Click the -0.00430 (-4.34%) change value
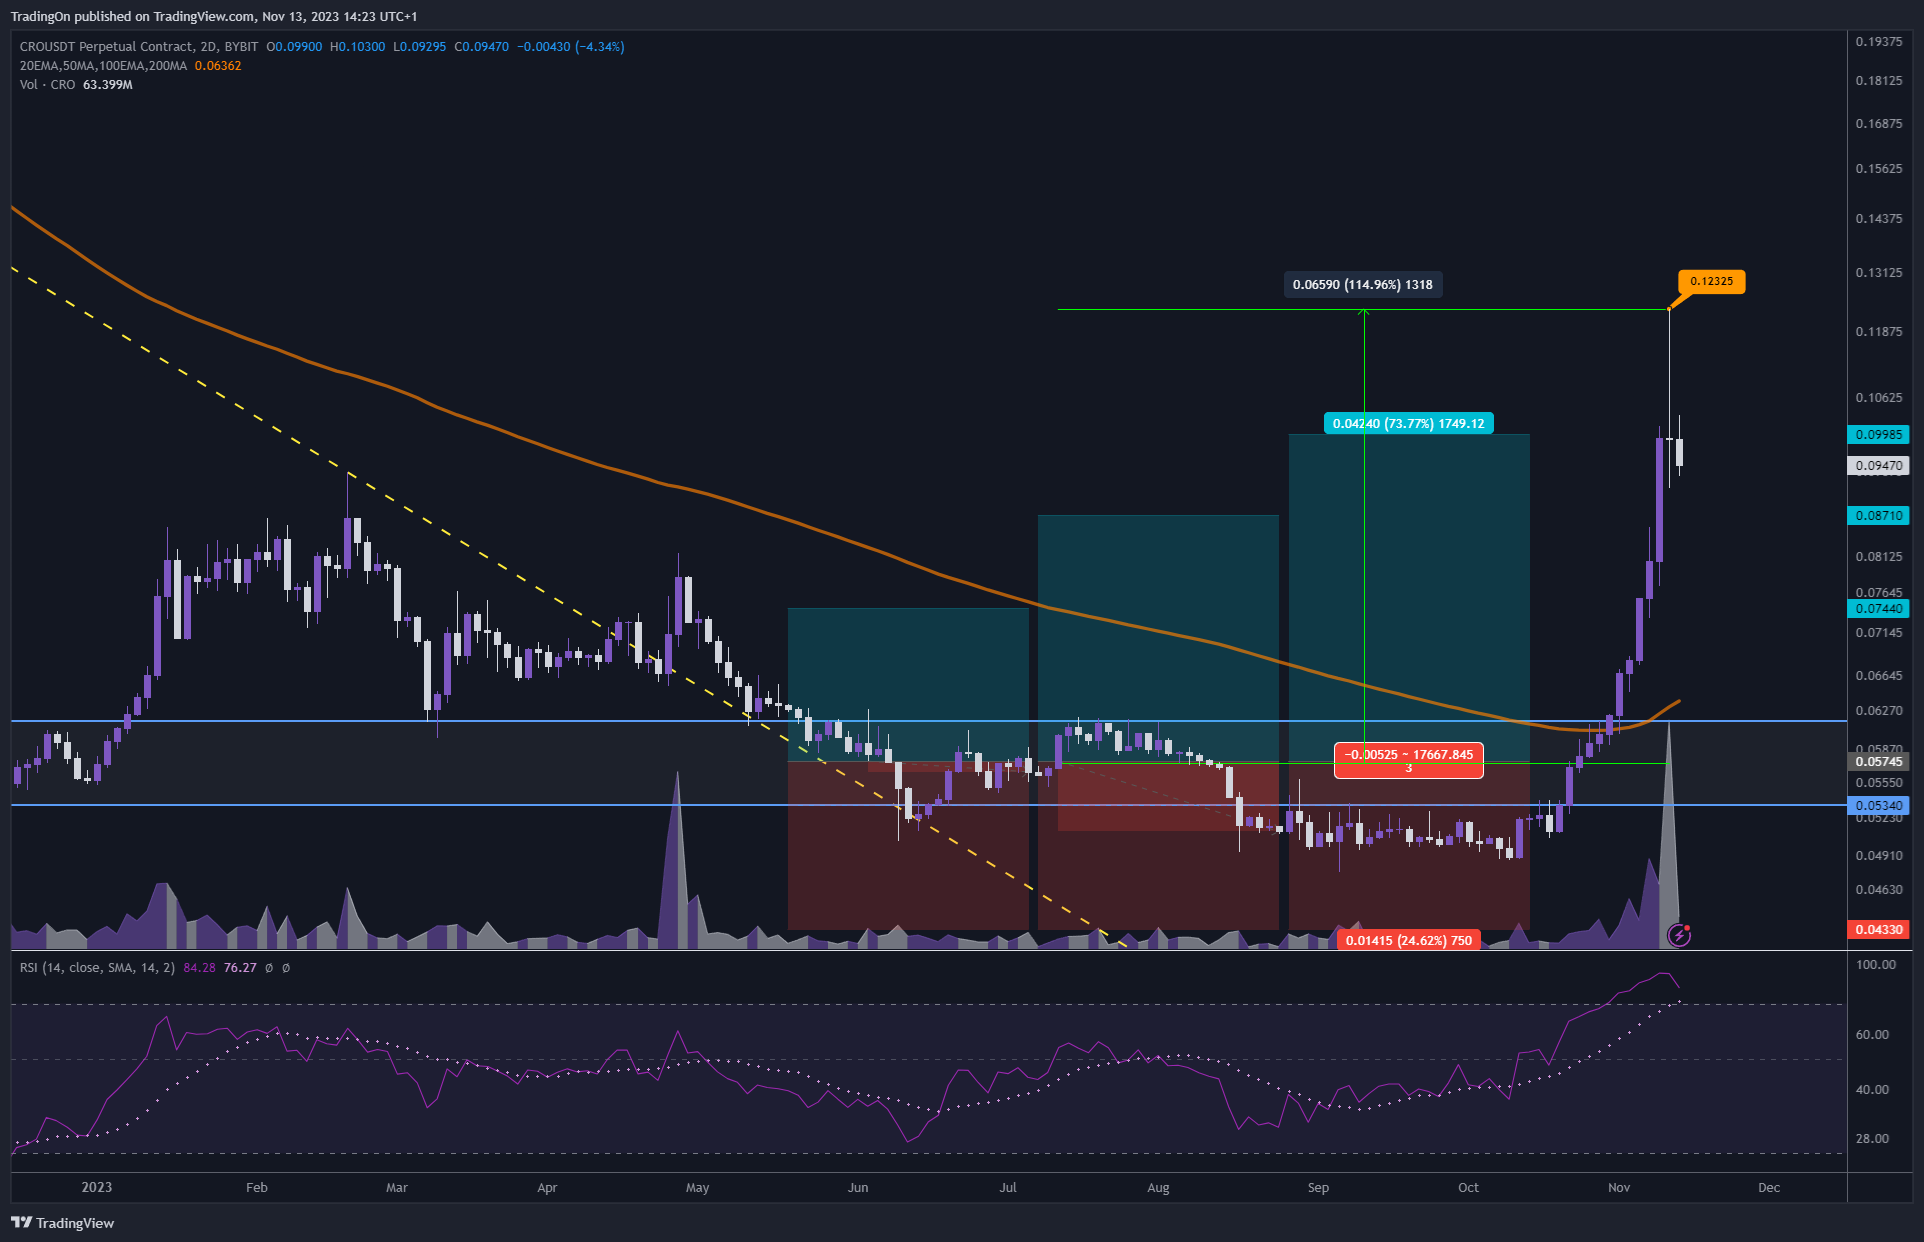 point(570,46)
